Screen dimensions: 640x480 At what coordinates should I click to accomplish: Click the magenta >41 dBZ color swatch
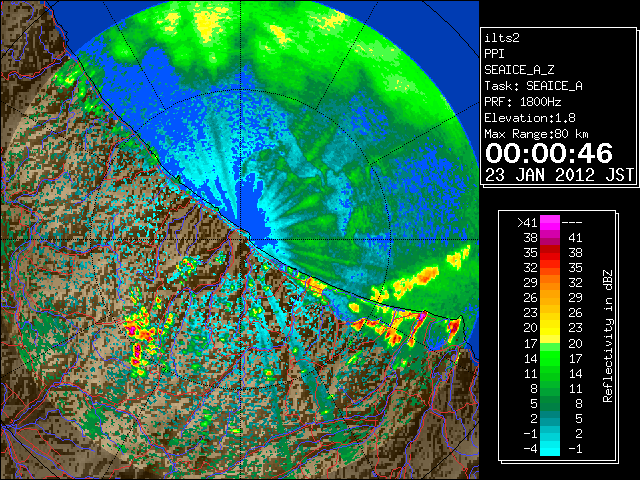[x=550, y=223]
